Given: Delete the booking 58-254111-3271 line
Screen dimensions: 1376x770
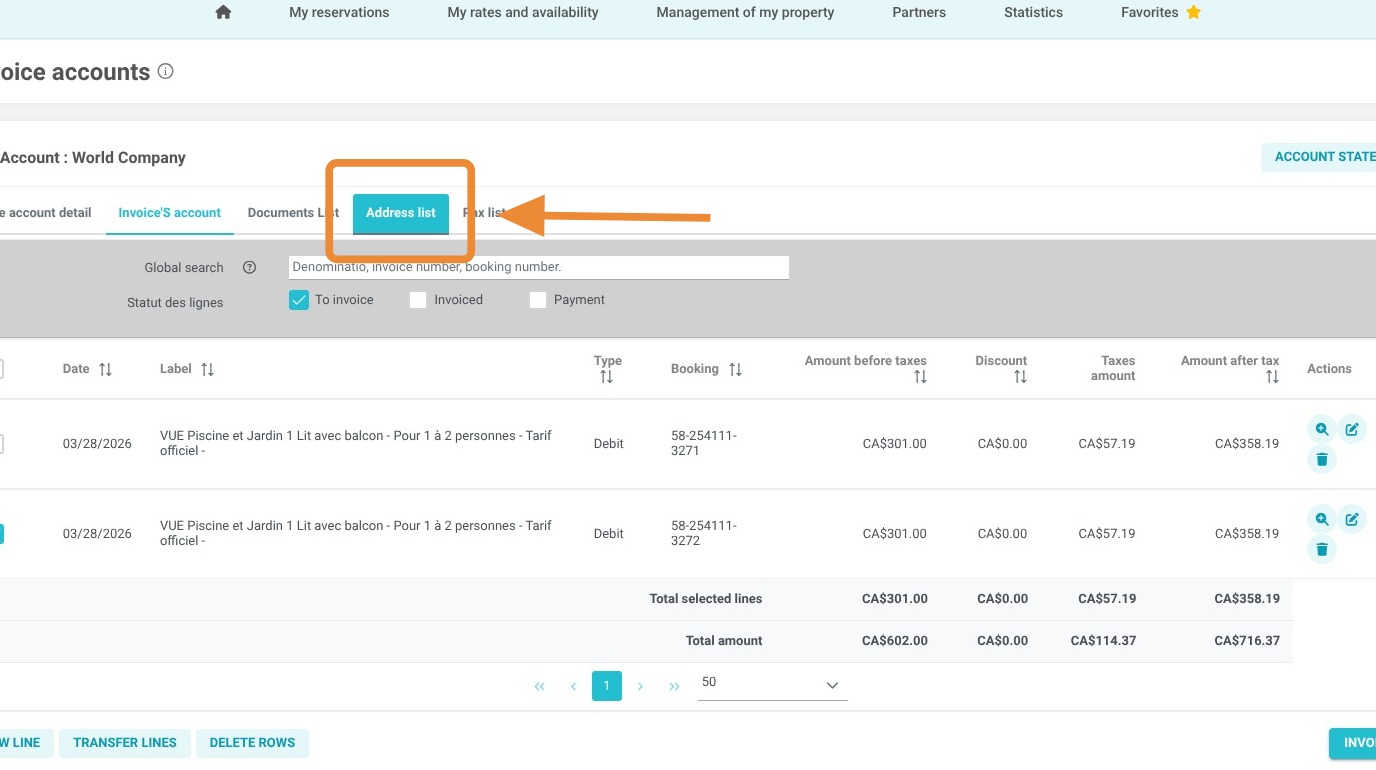Looking at the screenshot, I should 1322,459.
